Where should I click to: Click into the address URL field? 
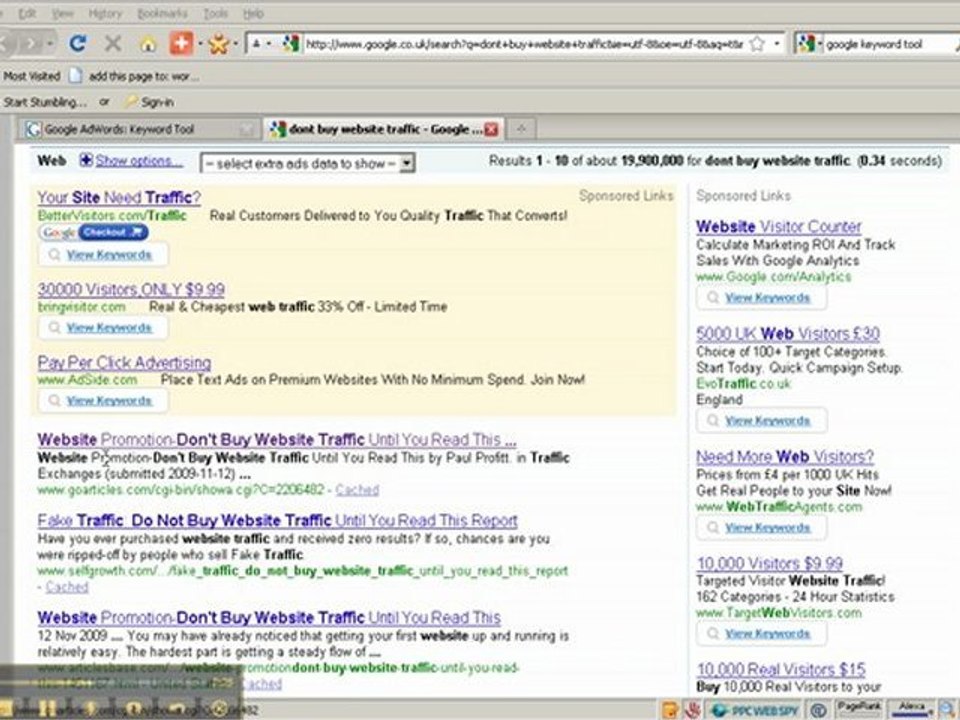pos(524,43)
